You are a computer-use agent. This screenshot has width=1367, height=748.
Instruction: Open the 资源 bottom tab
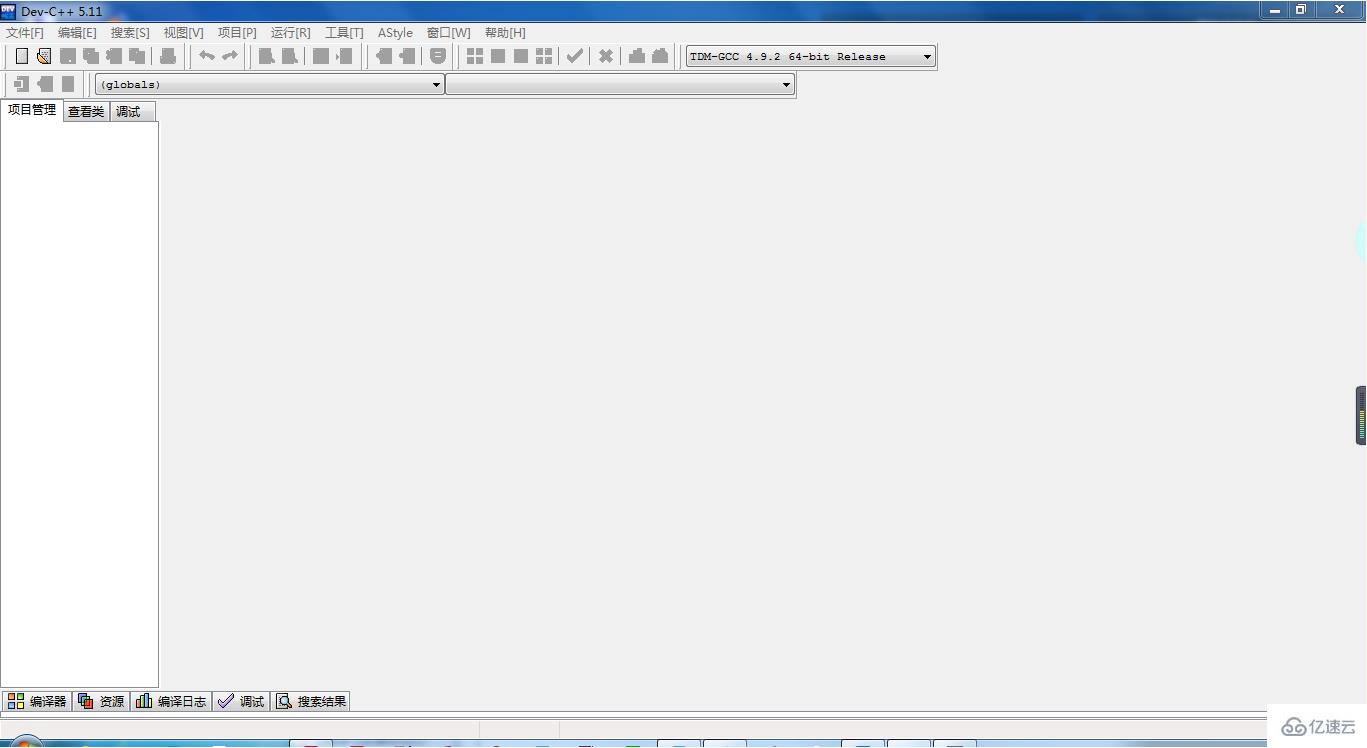pyautogui.click(x=101, y=701)
